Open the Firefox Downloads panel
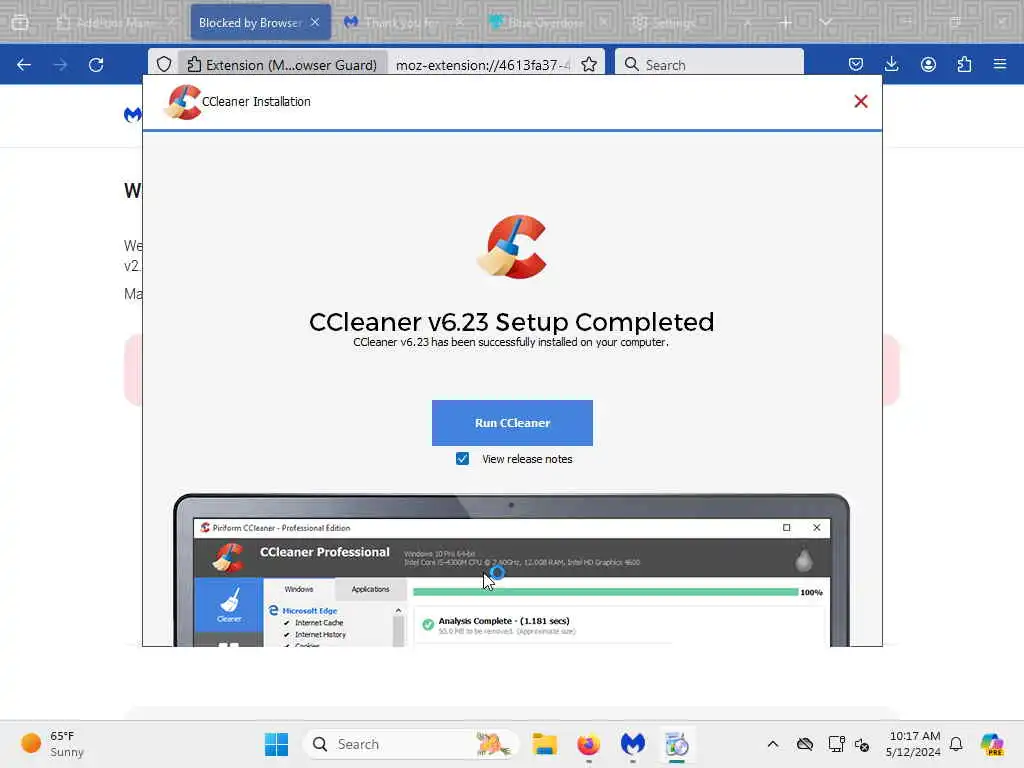 [x=891, y=64]
